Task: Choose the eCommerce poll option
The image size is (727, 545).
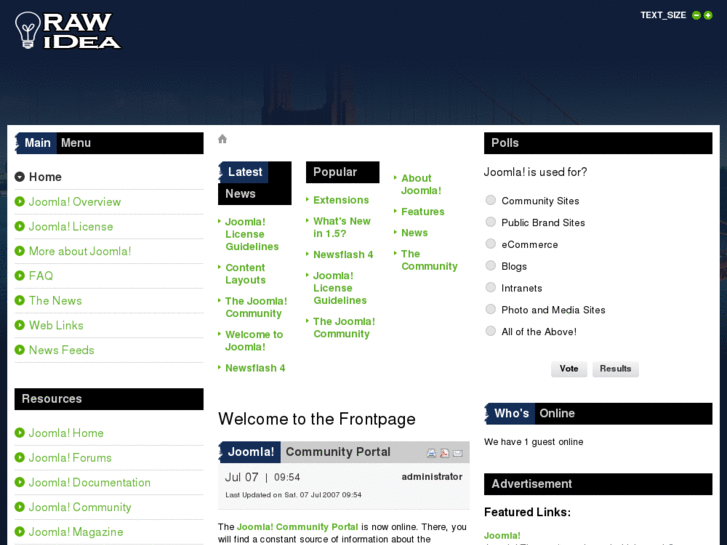Action: pyautogui.click(x=491, y=244)
